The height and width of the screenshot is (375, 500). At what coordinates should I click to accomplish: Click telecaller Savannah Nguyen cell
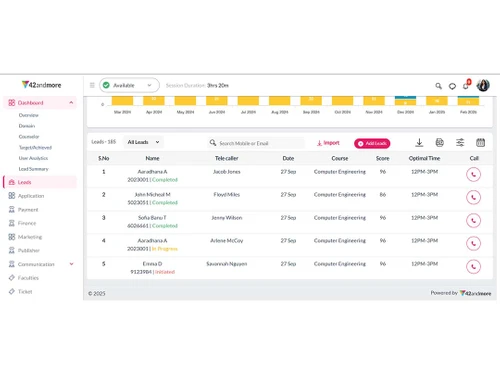point(227,264)
